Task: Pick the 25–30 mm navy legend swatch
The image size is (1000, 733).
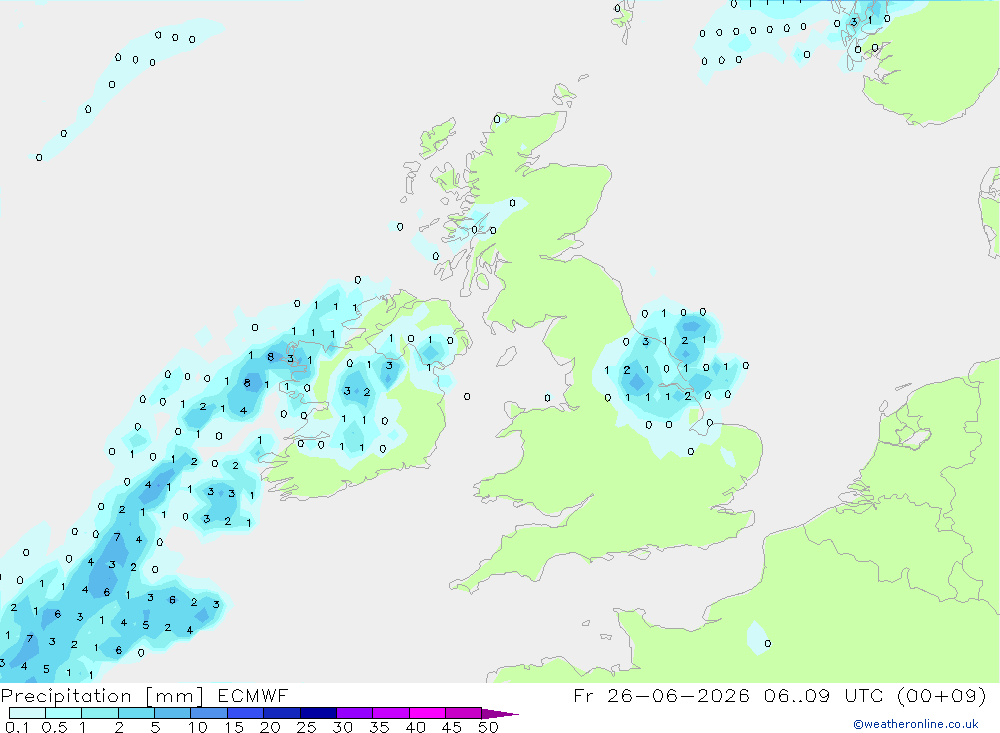Action: [x=318, y=713]
